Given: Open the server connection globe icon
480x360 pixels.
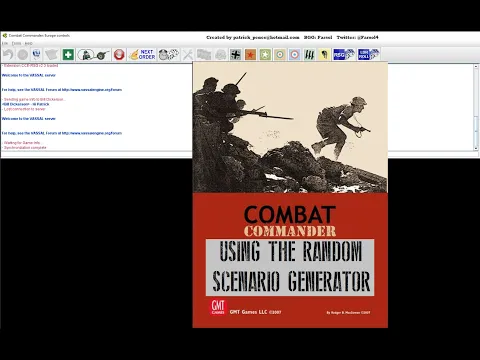Looking at the screenshot, I should [x=37, y=54].
